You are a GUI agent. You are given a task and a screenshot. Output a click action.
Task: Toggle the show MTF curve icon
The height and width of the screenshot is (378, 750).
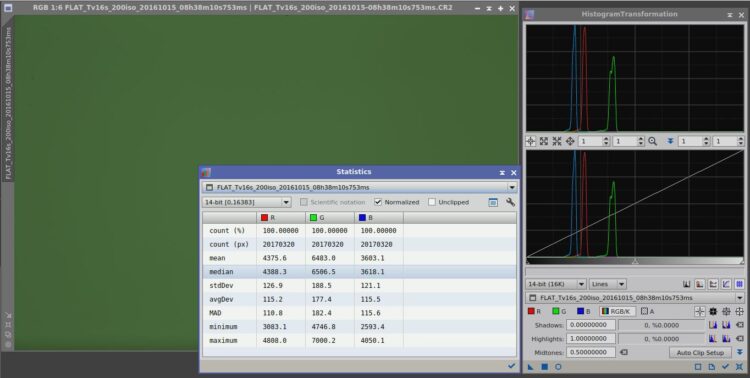coord(726,284)
